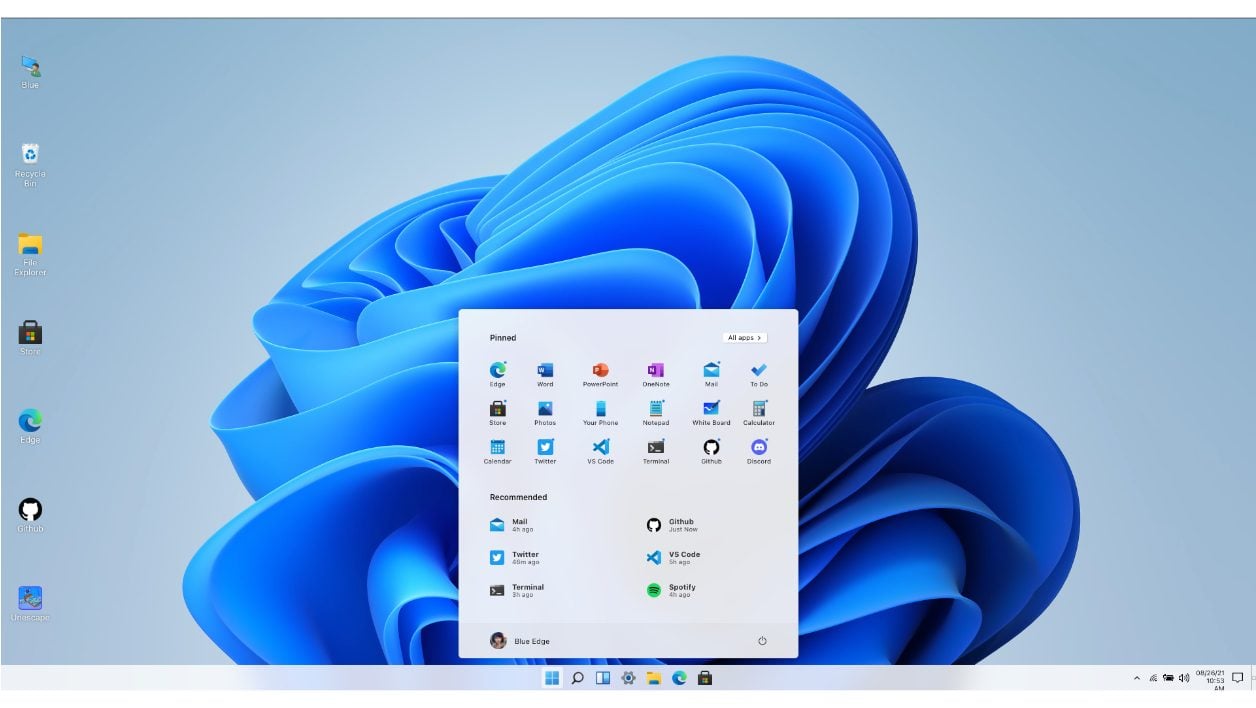This screenshot has width=1256, height=708.
Task: Open Mail in the Pinned section
Action: tap(711, 374)
